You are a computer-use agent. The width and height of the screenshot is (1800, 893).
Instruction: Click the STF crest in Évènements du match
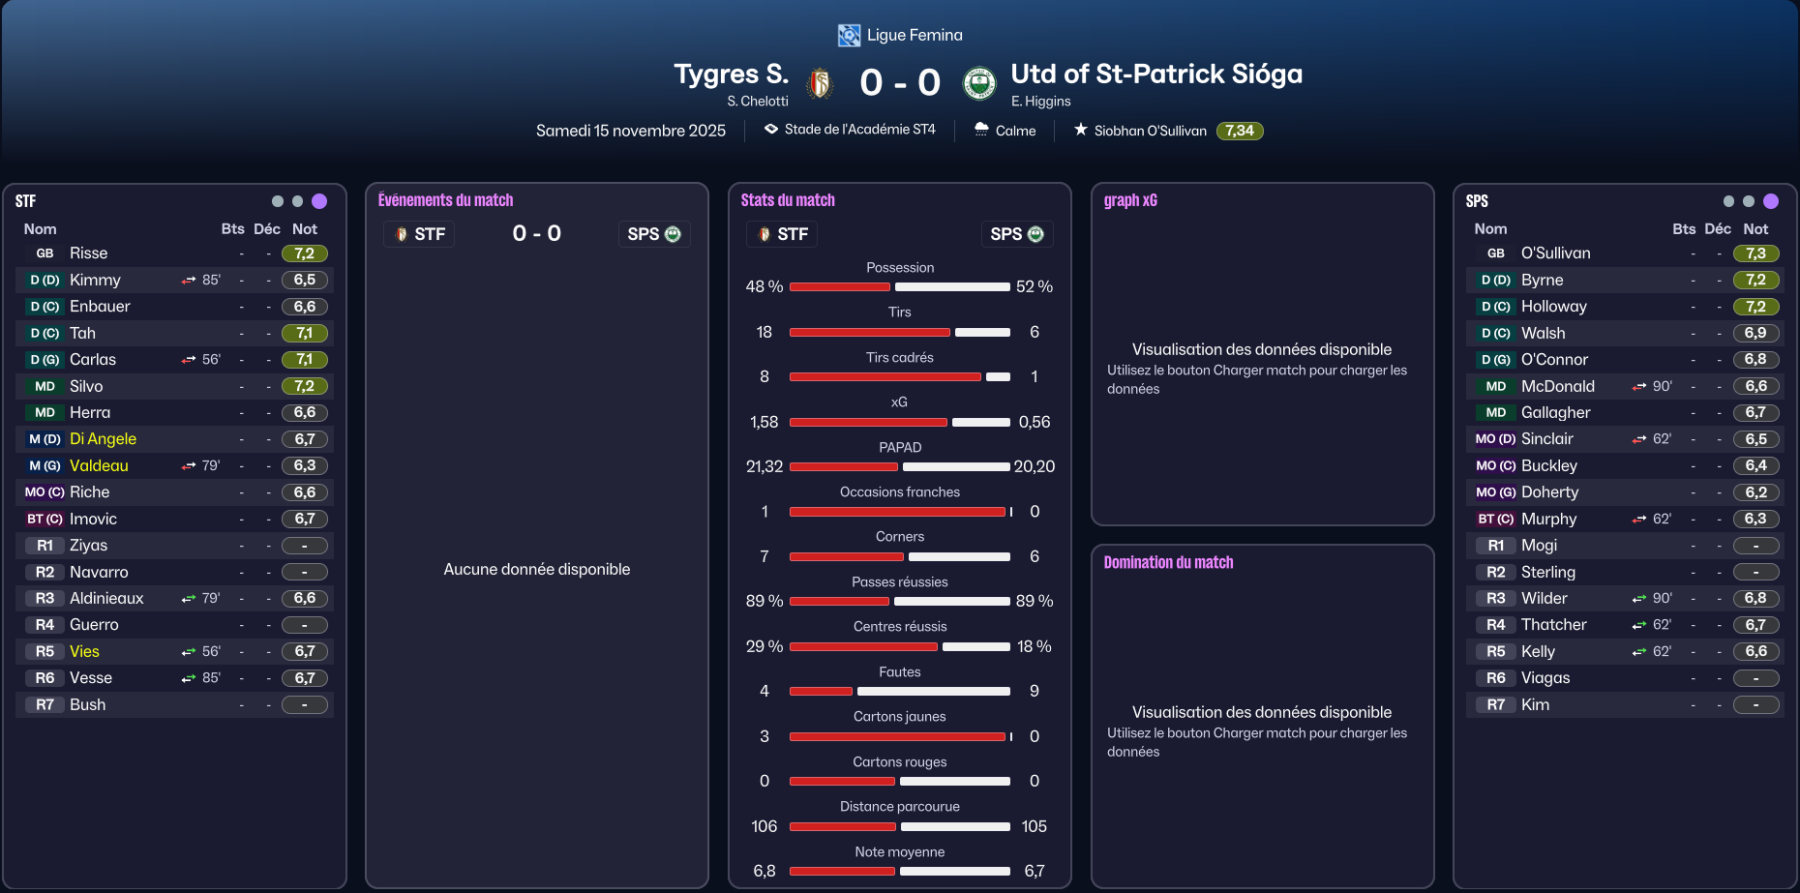(401, 234)
